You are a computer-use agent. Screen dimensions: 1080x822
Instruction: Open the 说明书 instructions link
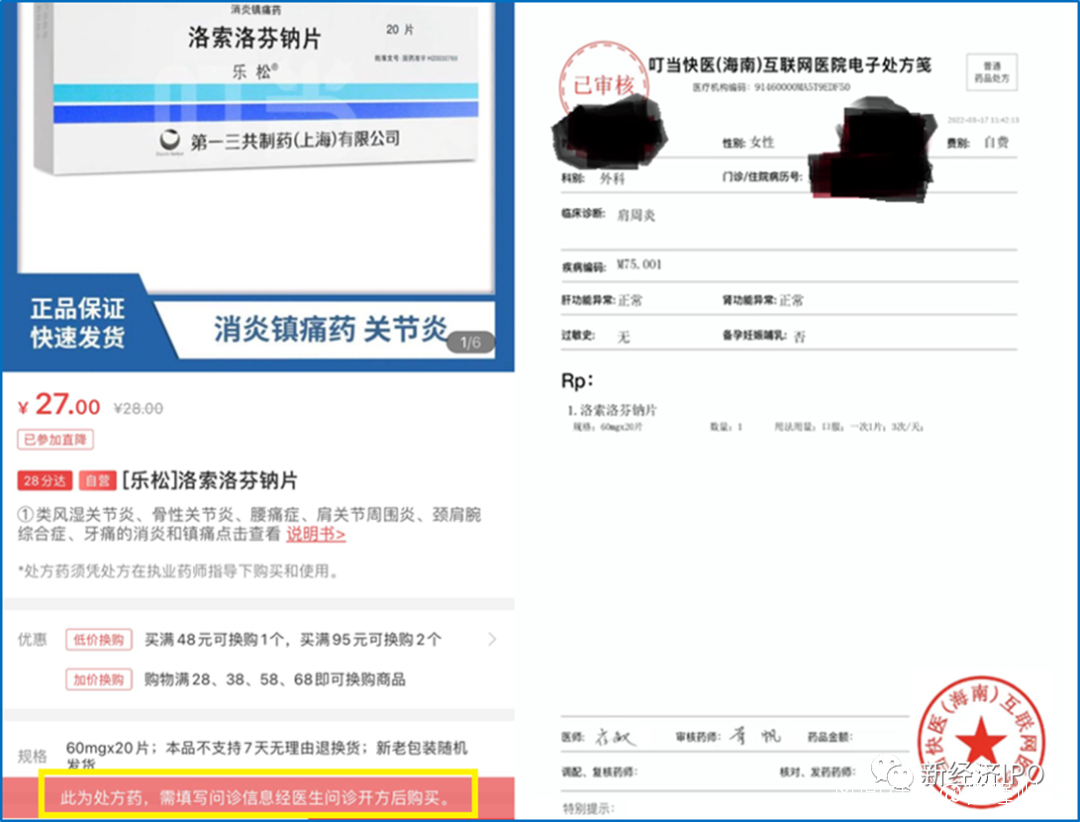315,534
